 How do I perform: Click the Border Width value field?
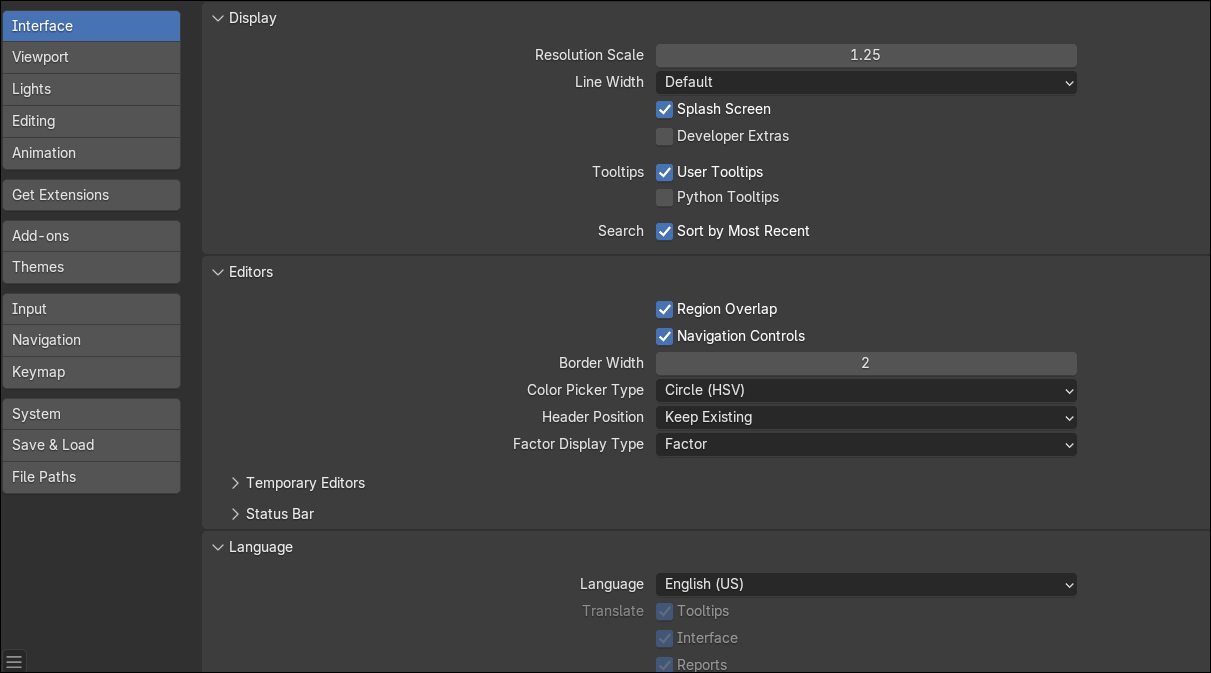click(866, 363)
